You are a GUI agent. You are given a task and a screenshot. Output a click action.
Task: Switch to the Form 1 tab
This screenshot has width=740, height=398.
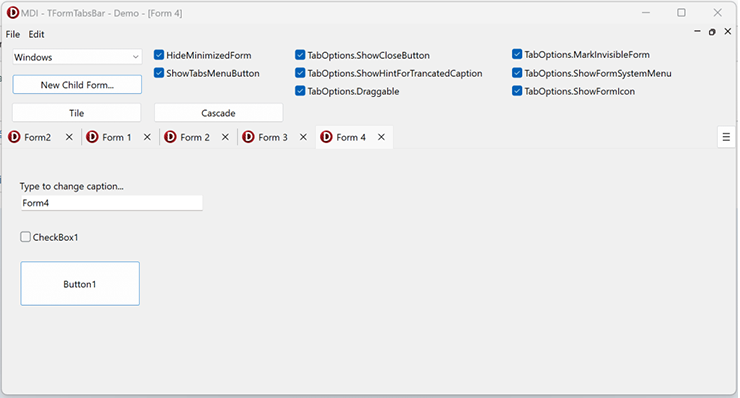tap(117, 137)
